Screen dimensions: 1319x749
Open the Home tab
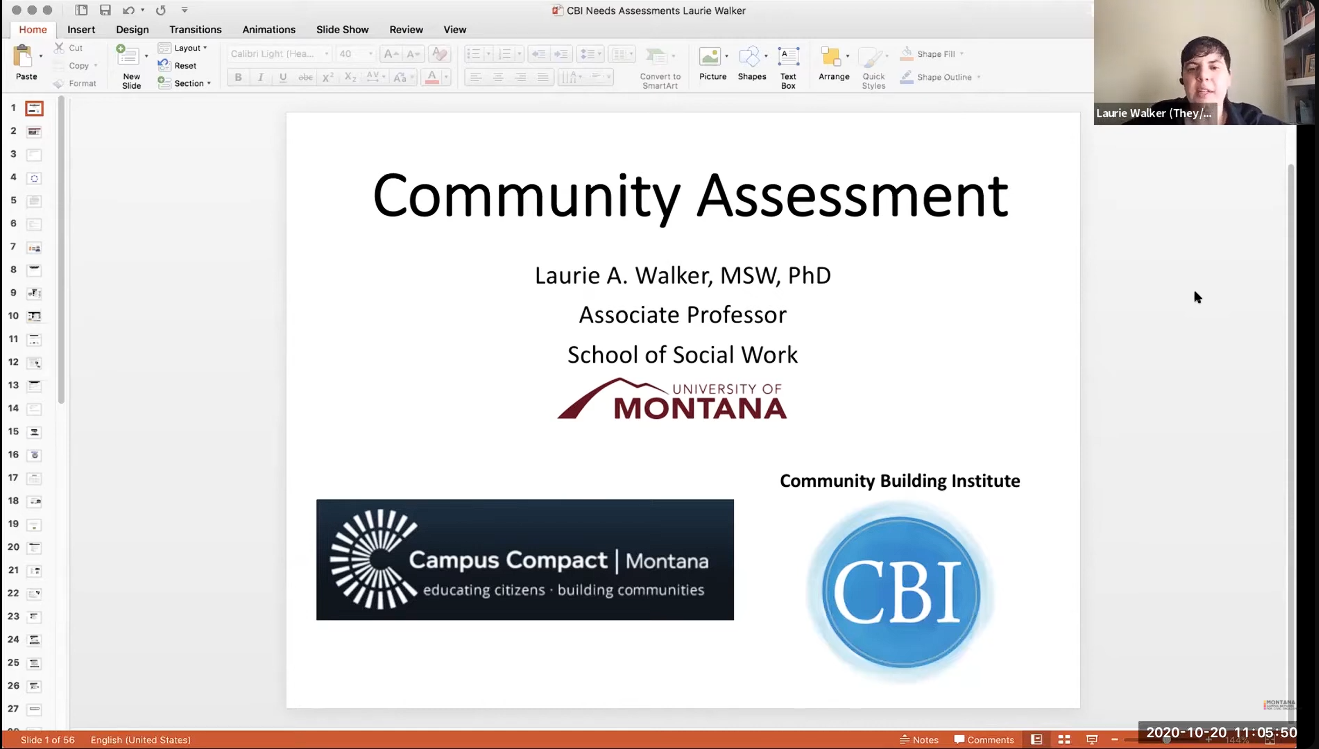(x=33, y=29)
